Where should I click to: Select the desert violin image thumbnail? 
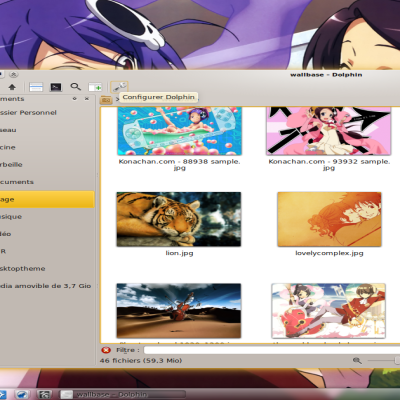coord(179,311)
